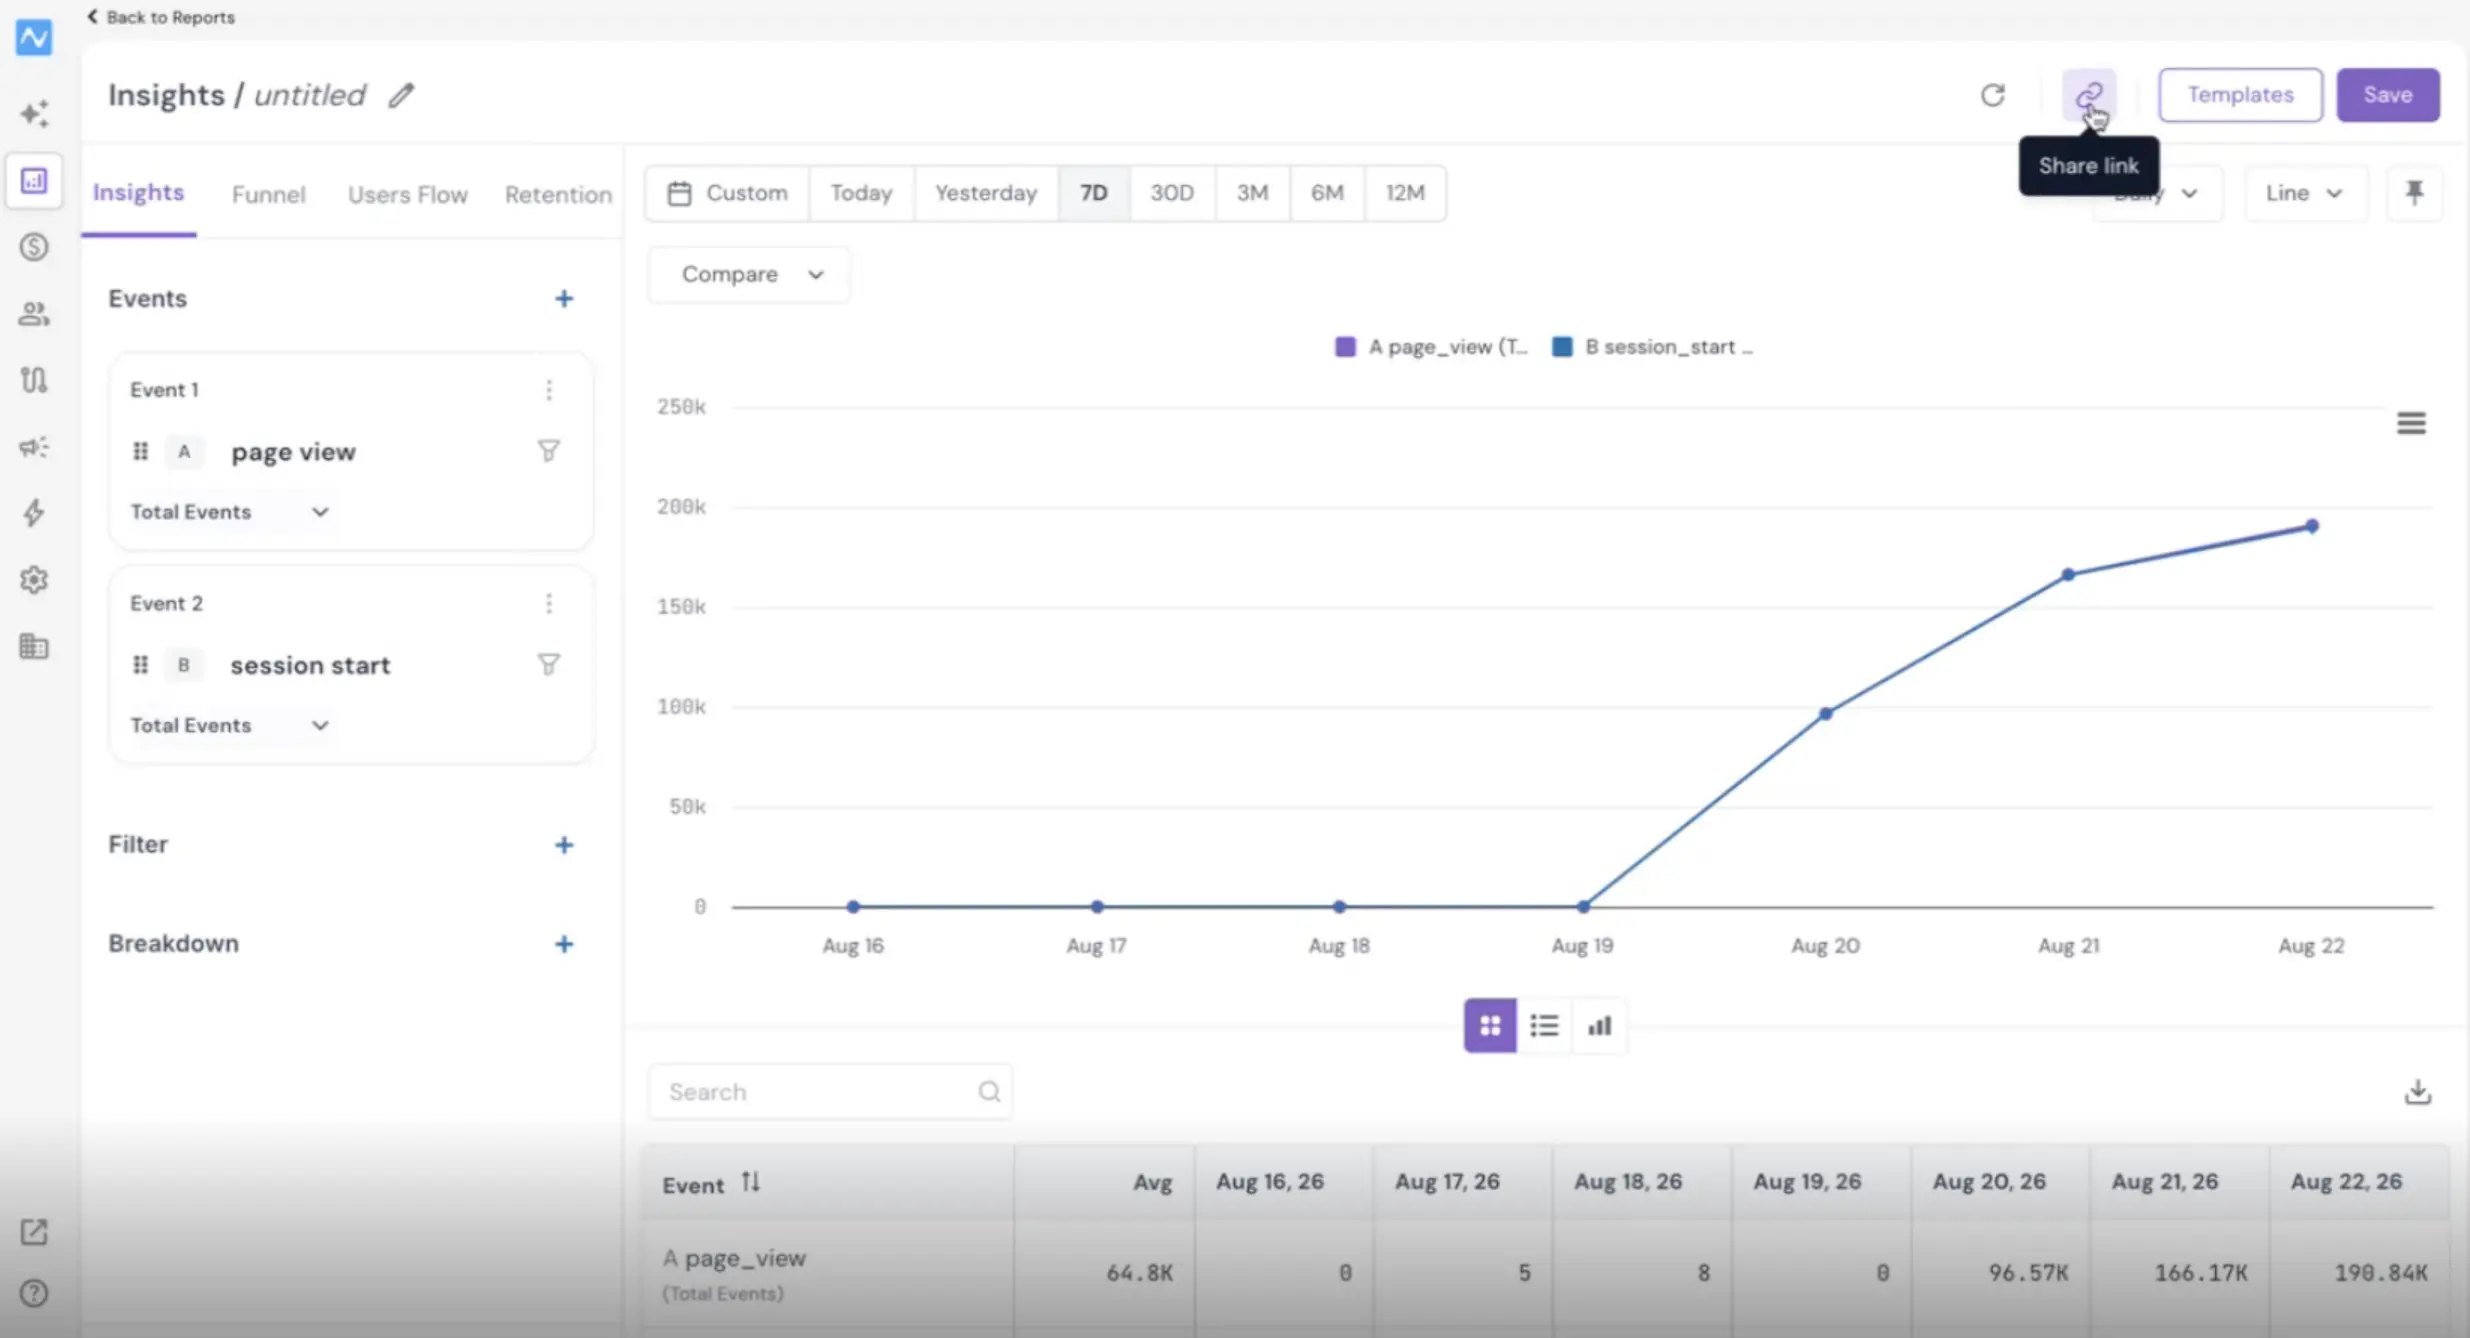Switch to the Users Flow tab

coord(407,195)
